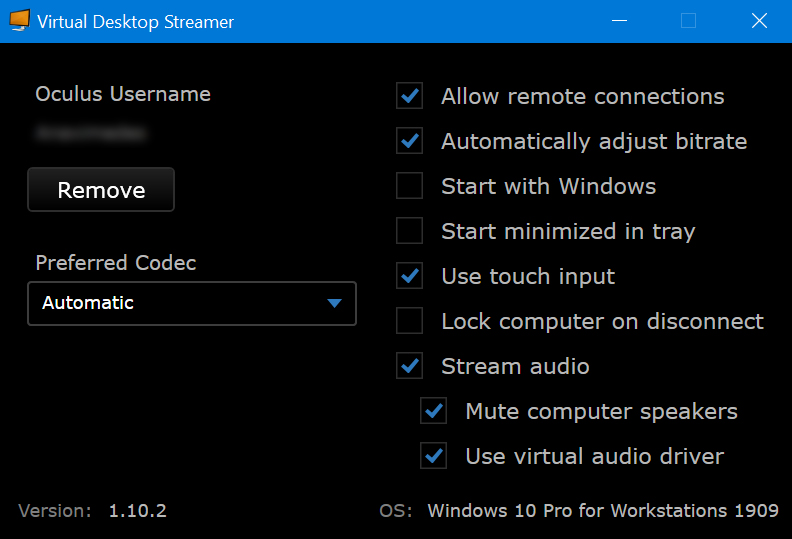Screen dimensions: 792x539
Task: Click the version number 1.10.2
Action: 138,511
